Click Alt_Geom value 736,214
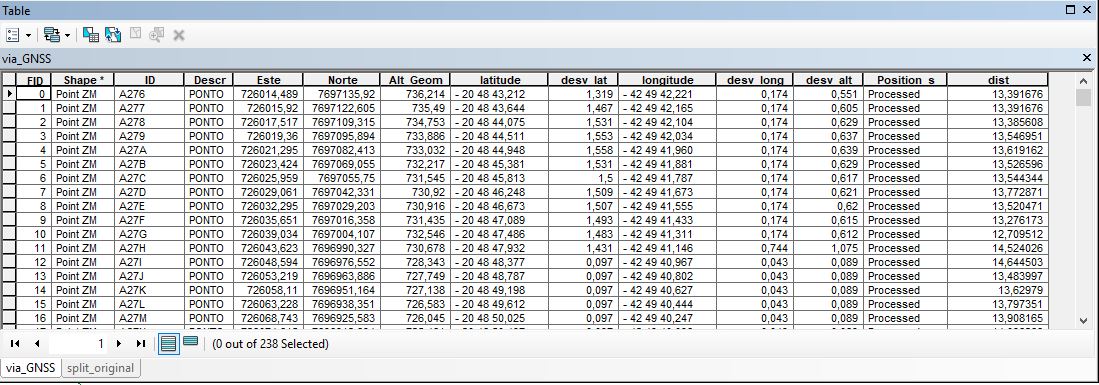The height and width of the screenshot is (385, 1099). point(415,94)
